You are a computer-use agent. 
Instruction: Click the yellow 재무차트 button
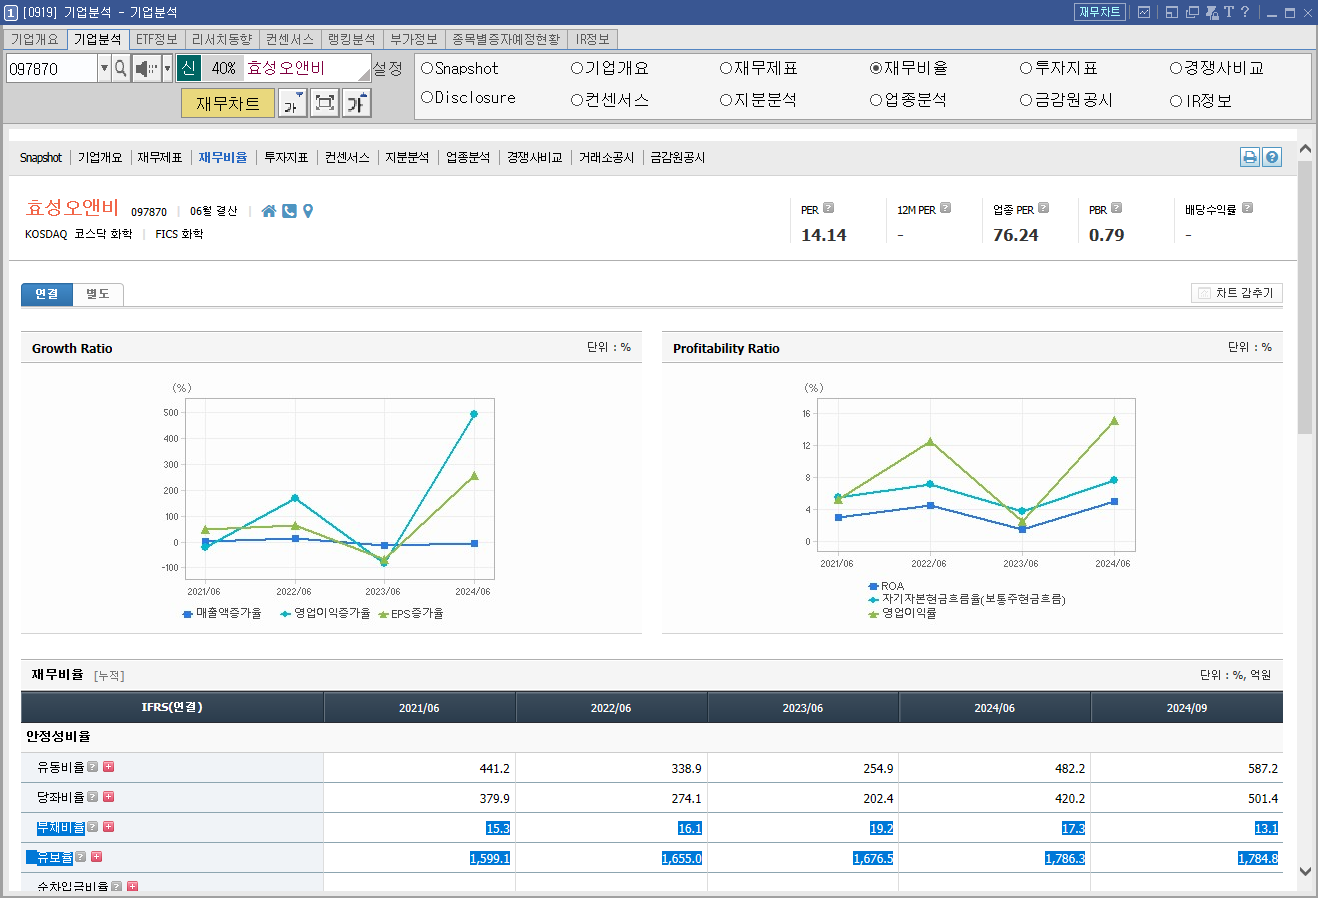[x=228, y=103]
